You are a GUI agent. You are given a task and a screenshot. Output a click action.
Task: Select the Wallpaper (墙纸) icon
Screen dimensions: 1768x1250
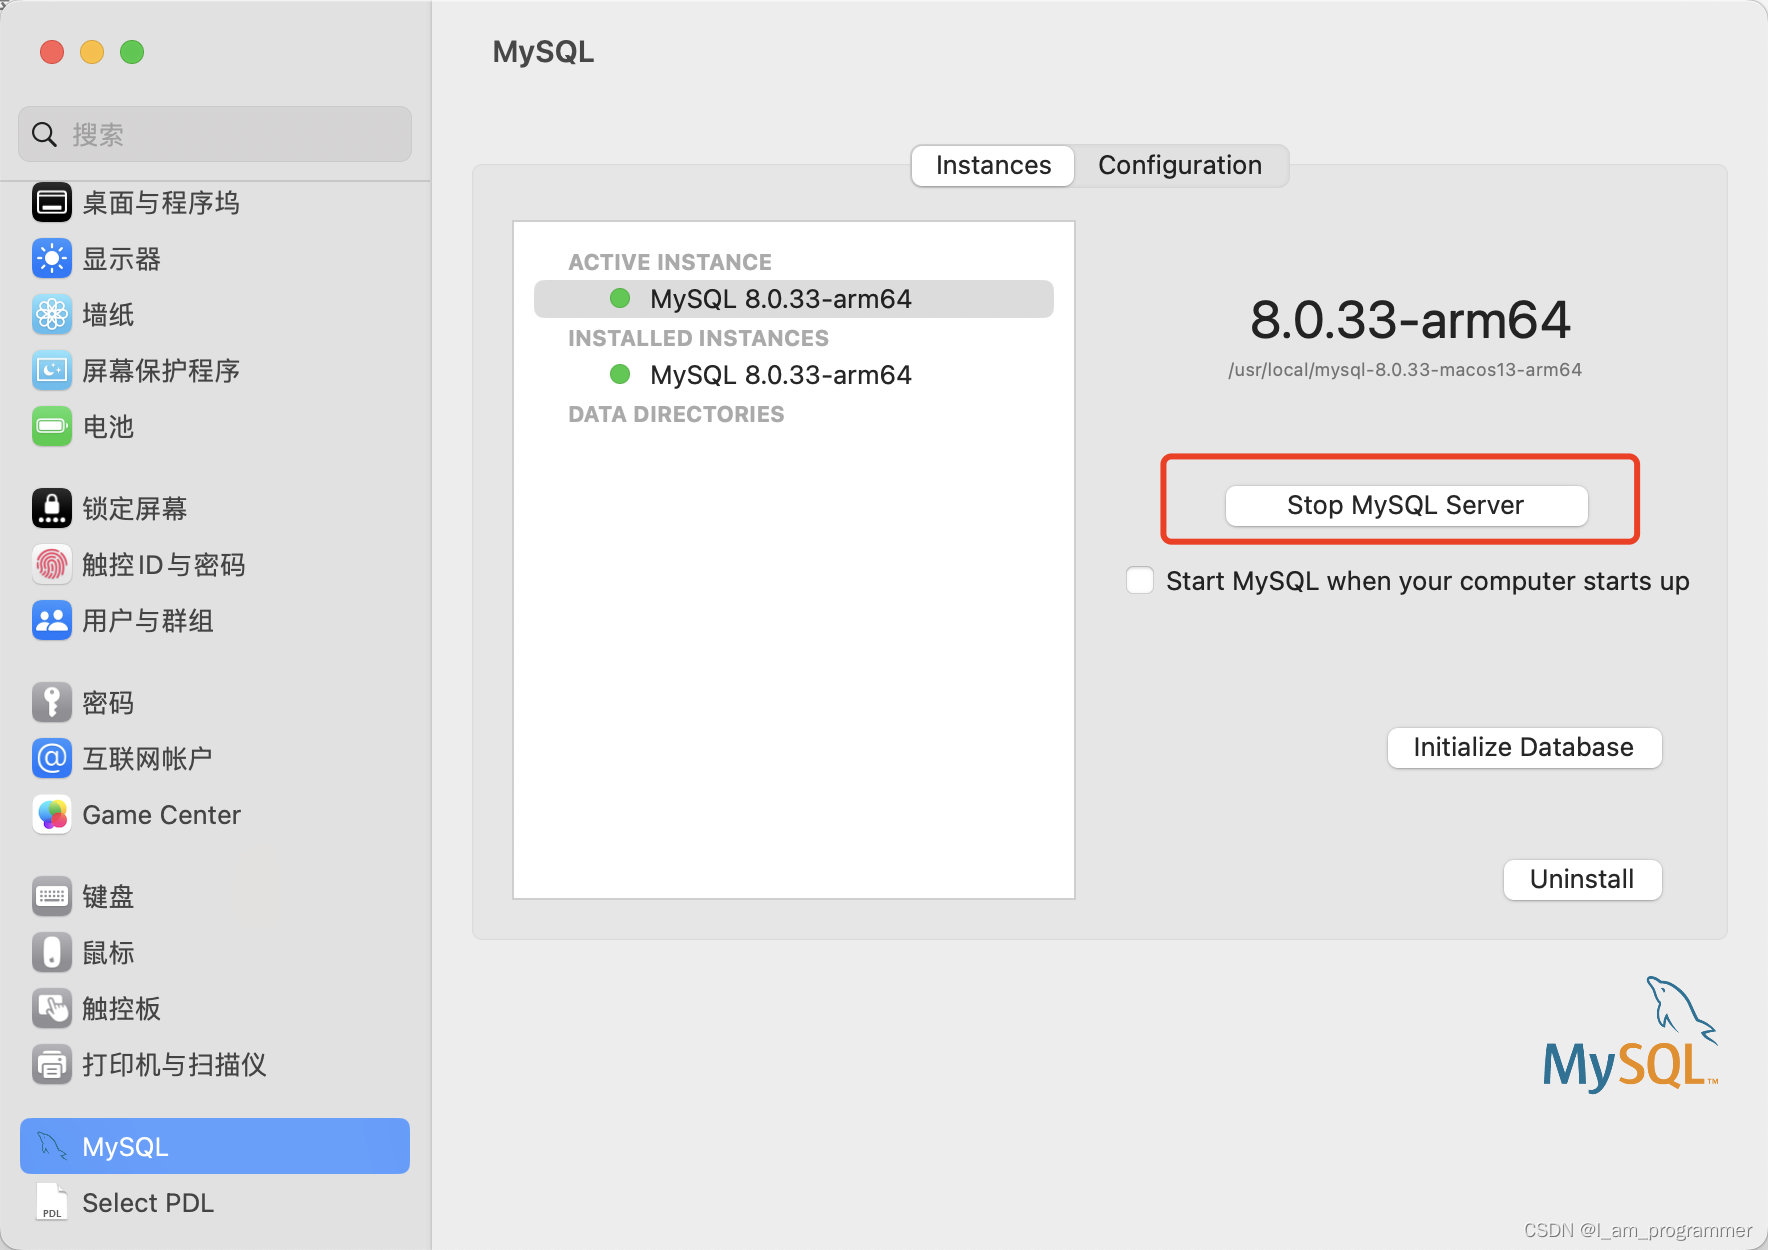(52, 315)
